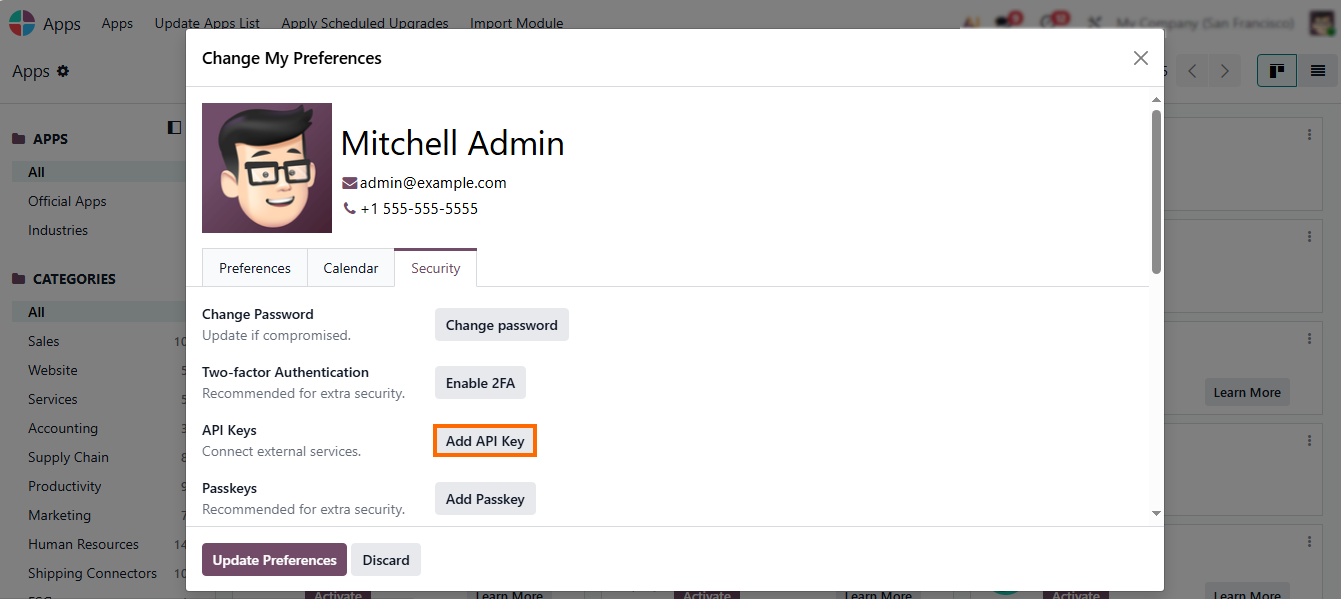Collapse sidebar with the panel toggle icon
Image resolution: width=1341 pixels, height=599 pixels.
(174, 127)
